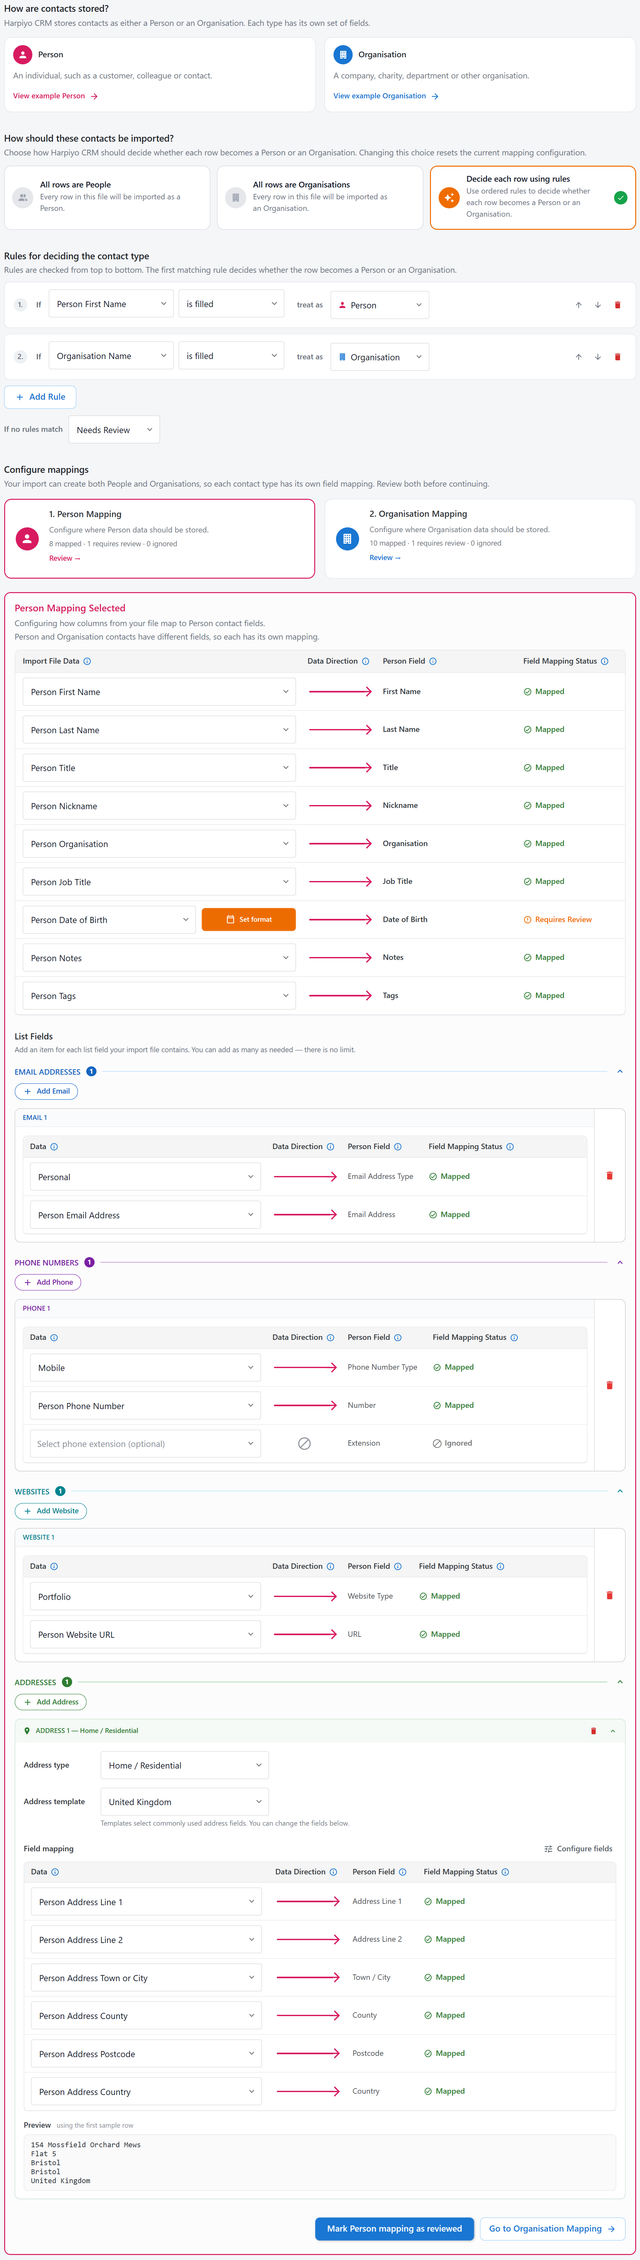Image resolution: width=640 pixels, height=2260 pixels.
Task: Open Person Website URL column dropdown
Action: 145,1635
